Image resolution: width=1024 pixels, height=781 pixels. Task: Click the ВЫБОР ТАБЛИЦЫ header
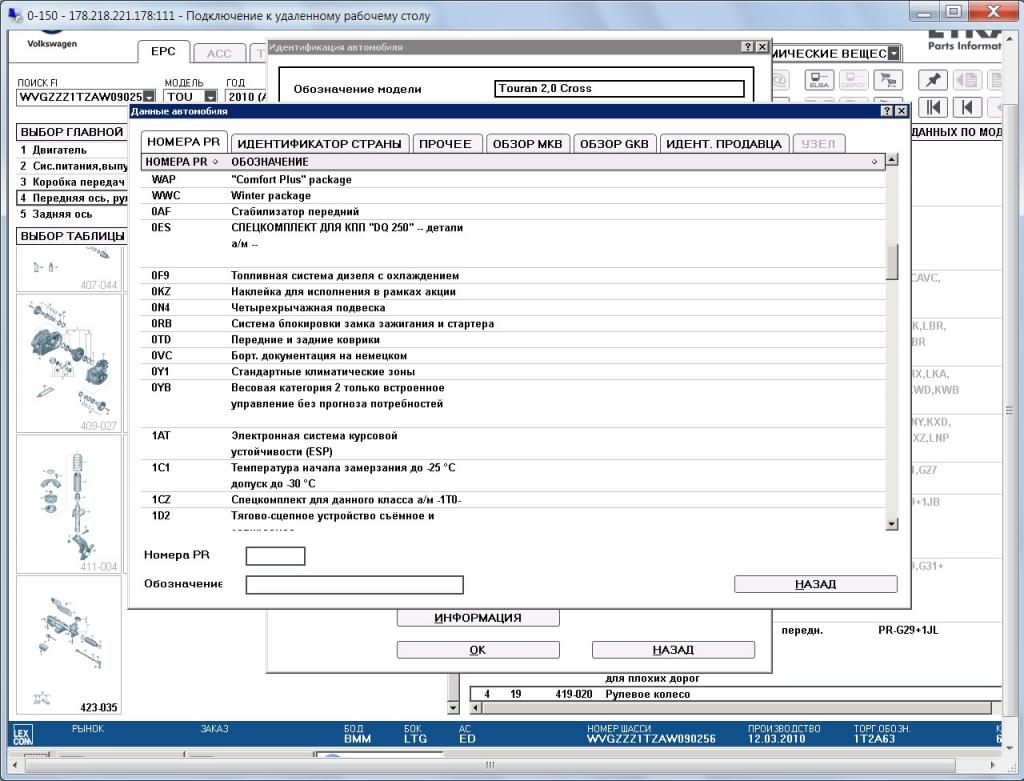pos(72,236)
